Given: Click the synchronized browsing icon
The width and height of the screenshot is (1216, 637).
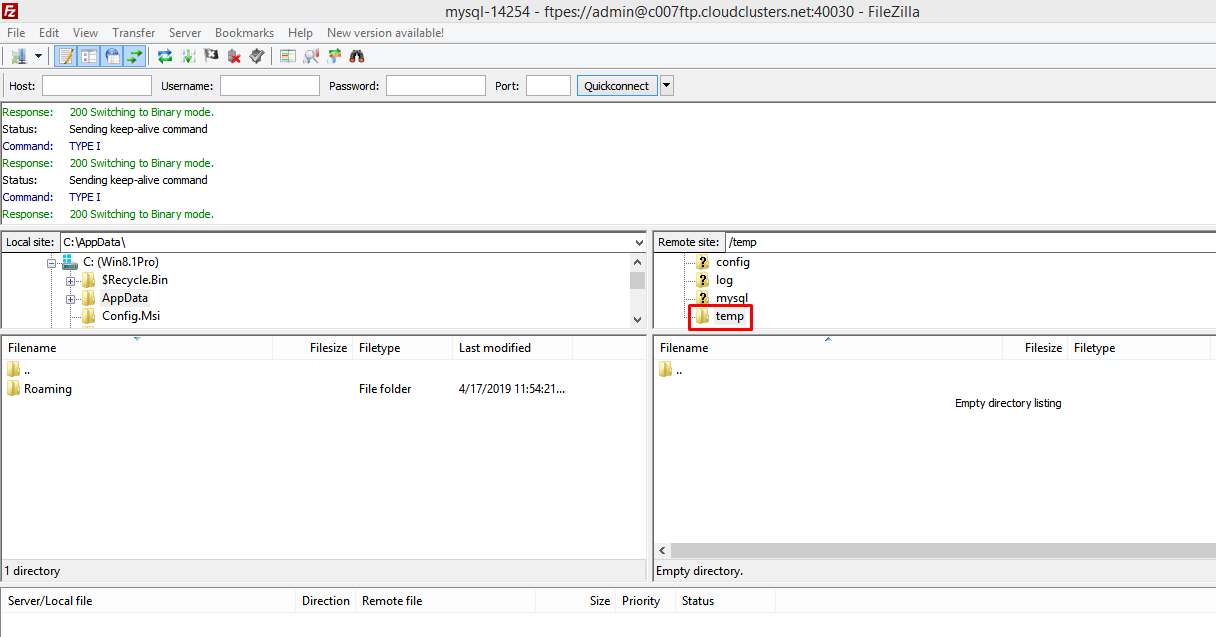Looking at the screenshot, I should [x=334, y=56].
